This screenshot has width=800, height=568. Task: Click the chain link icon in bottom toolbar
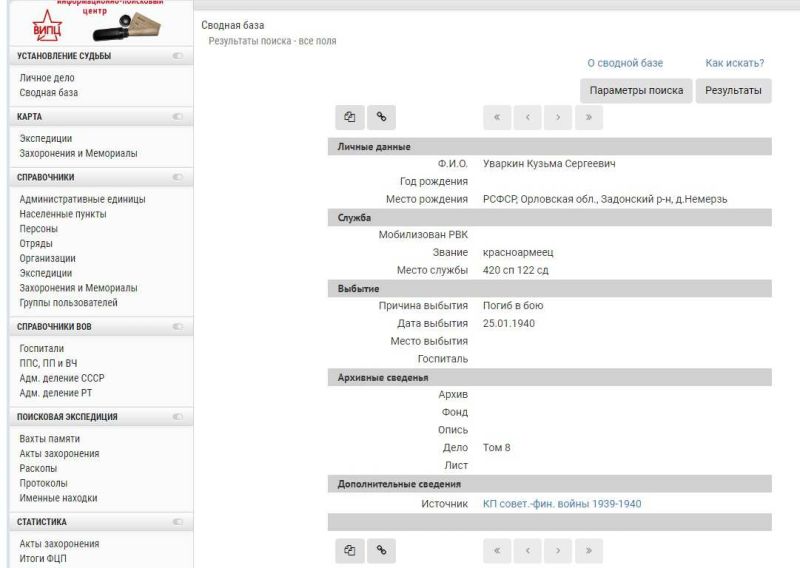tap(381, 549)
